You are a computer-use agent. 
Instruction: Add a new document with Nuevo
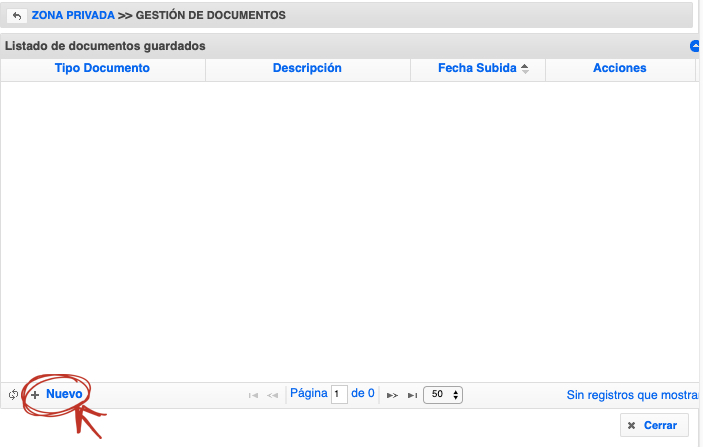63,394
